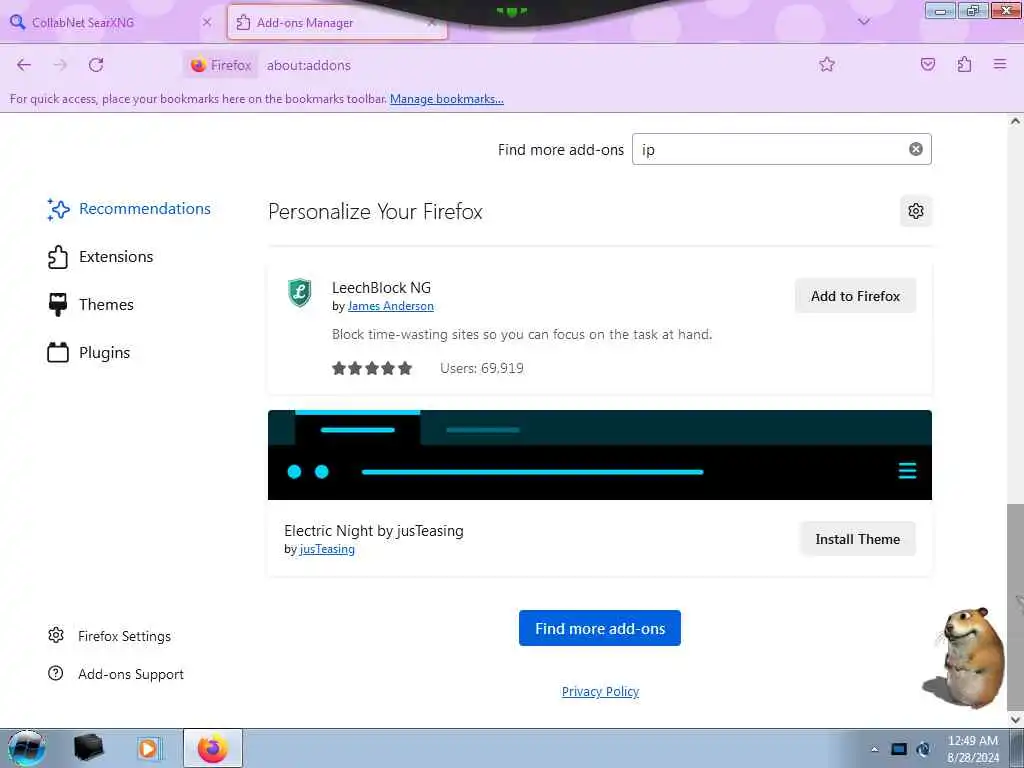Viewport: 1024px width, 768px height.
Task: Open the Windows Start orb
Action: point(27,748)
